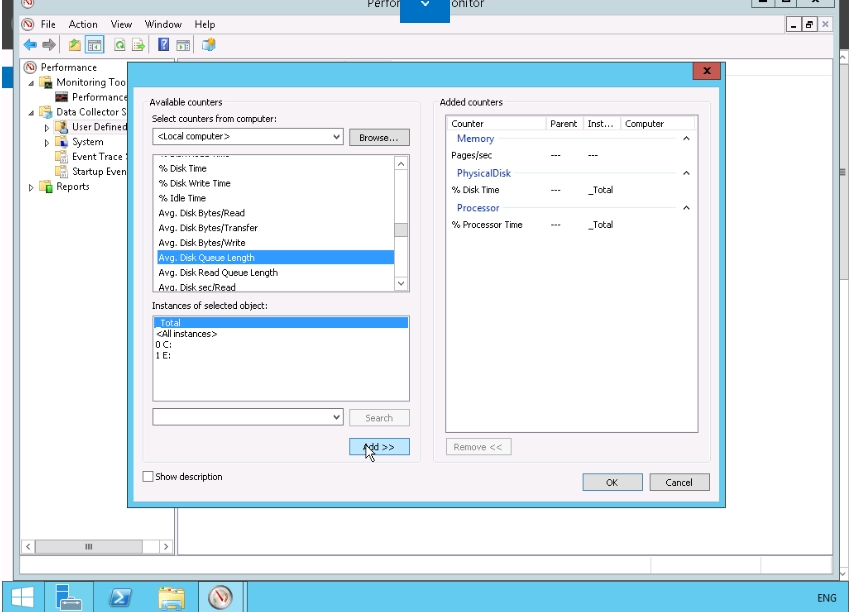Viewport: 851px width, 612px height.
Task: Click the Windows Start button
Action: [21, 597]
